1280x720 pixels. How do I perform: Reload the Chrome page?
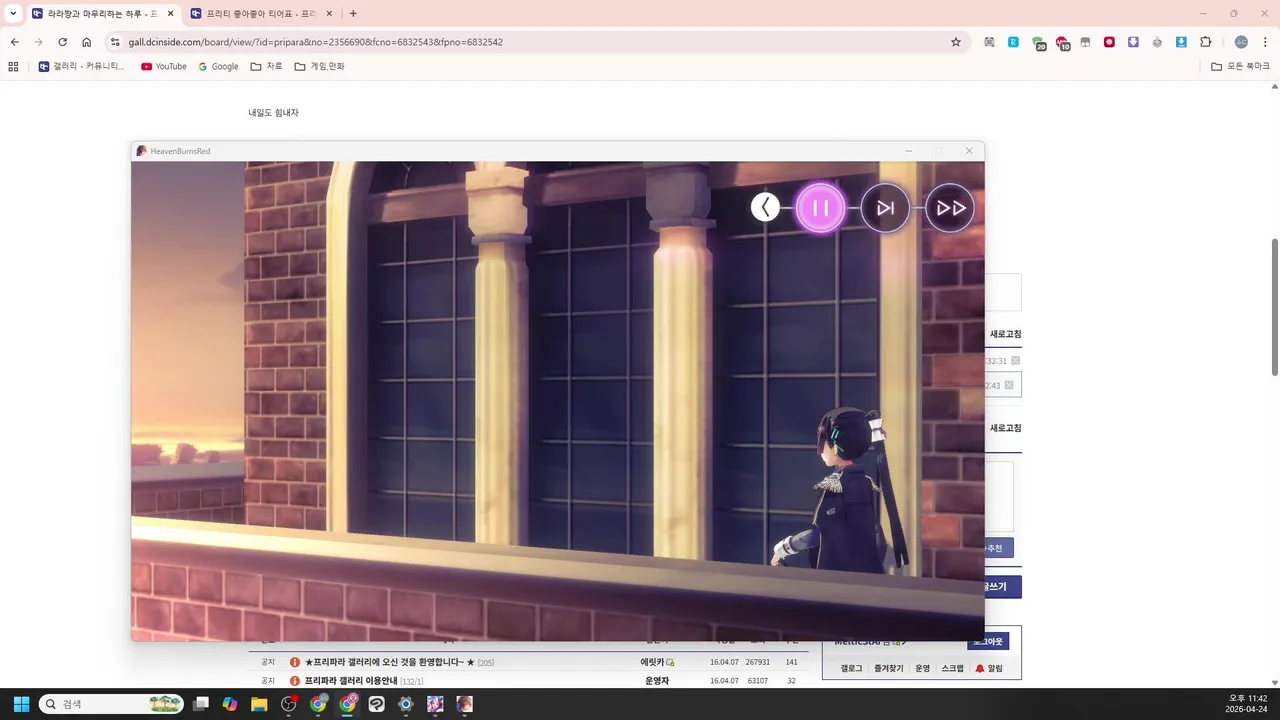(x=63, y=42)
